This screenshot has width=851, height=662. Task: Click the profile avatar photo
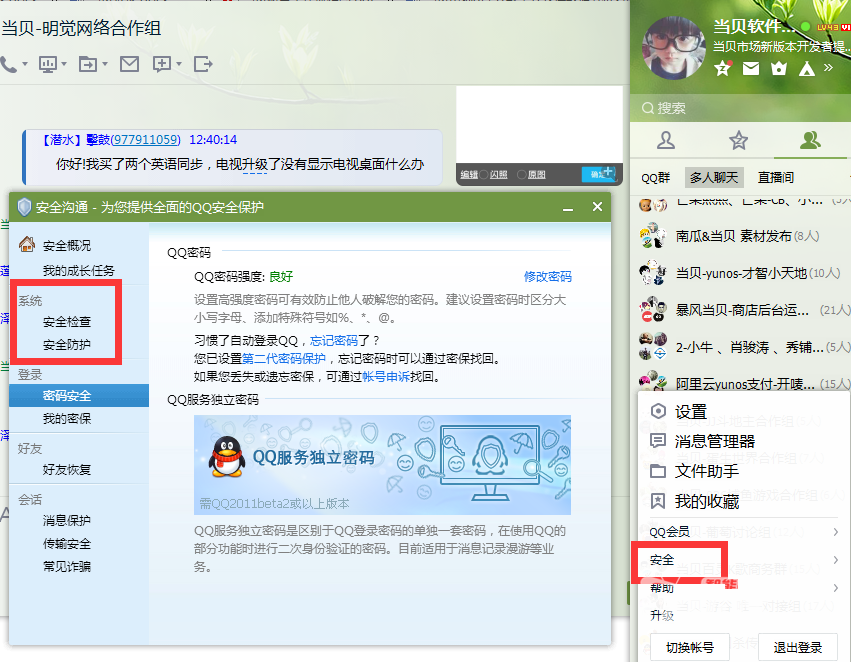[674, 48]
